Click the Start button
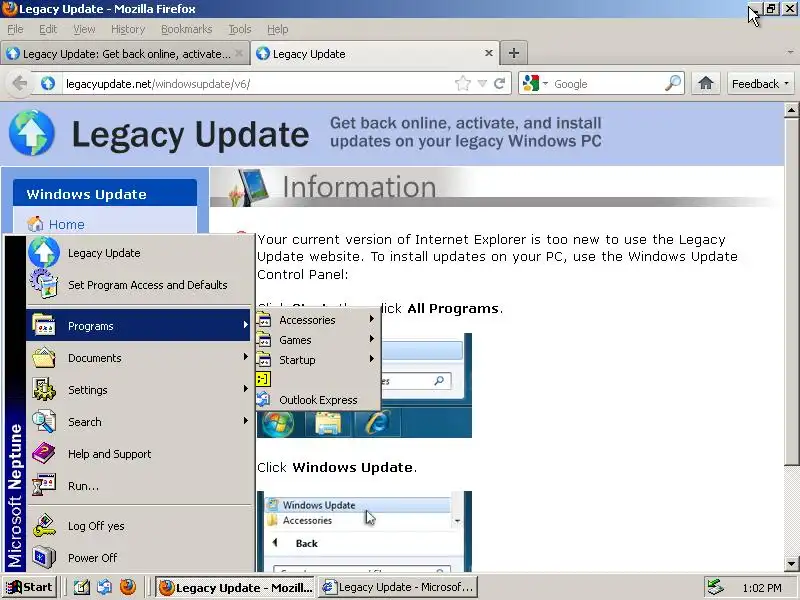The height and width of the screenshot is (600, 800). click(30, 587)
